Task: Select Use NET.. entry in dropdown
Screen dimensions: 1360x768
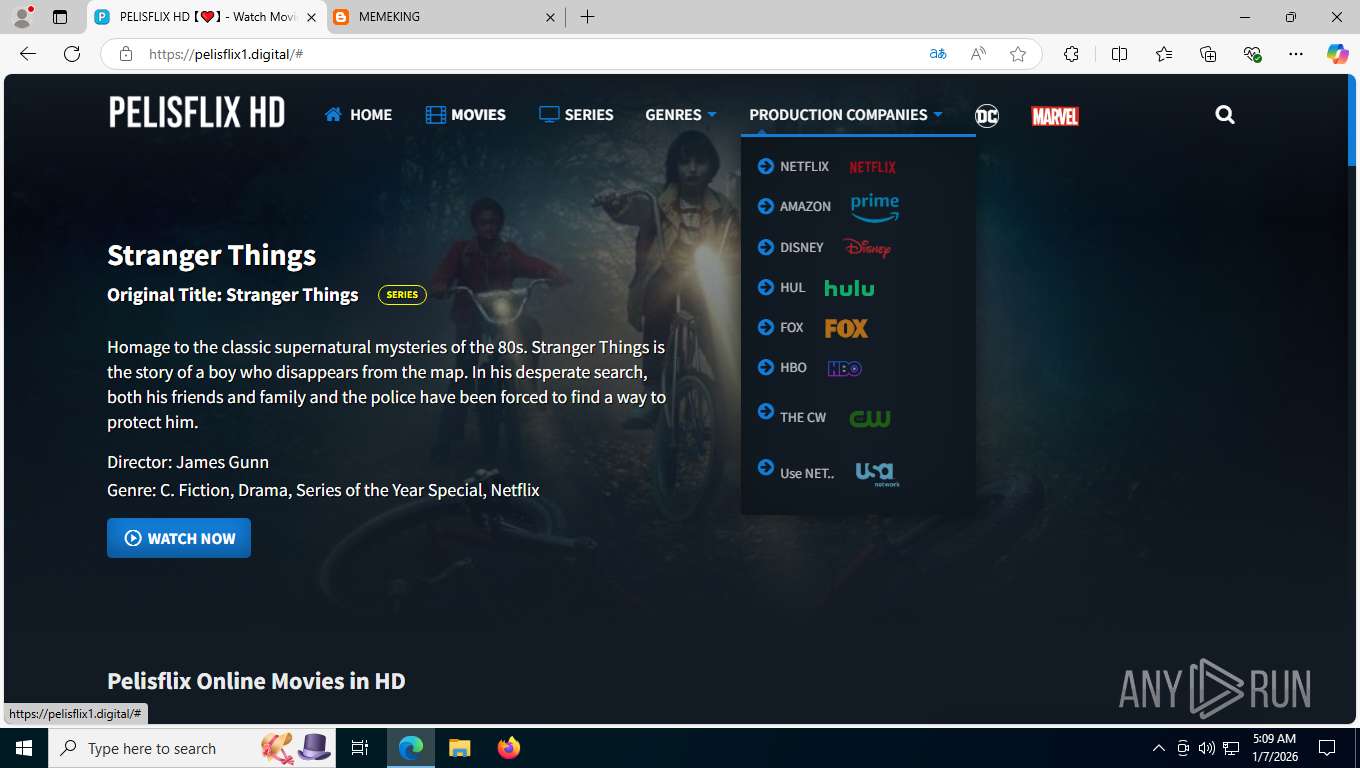Action: pos(807,473)
